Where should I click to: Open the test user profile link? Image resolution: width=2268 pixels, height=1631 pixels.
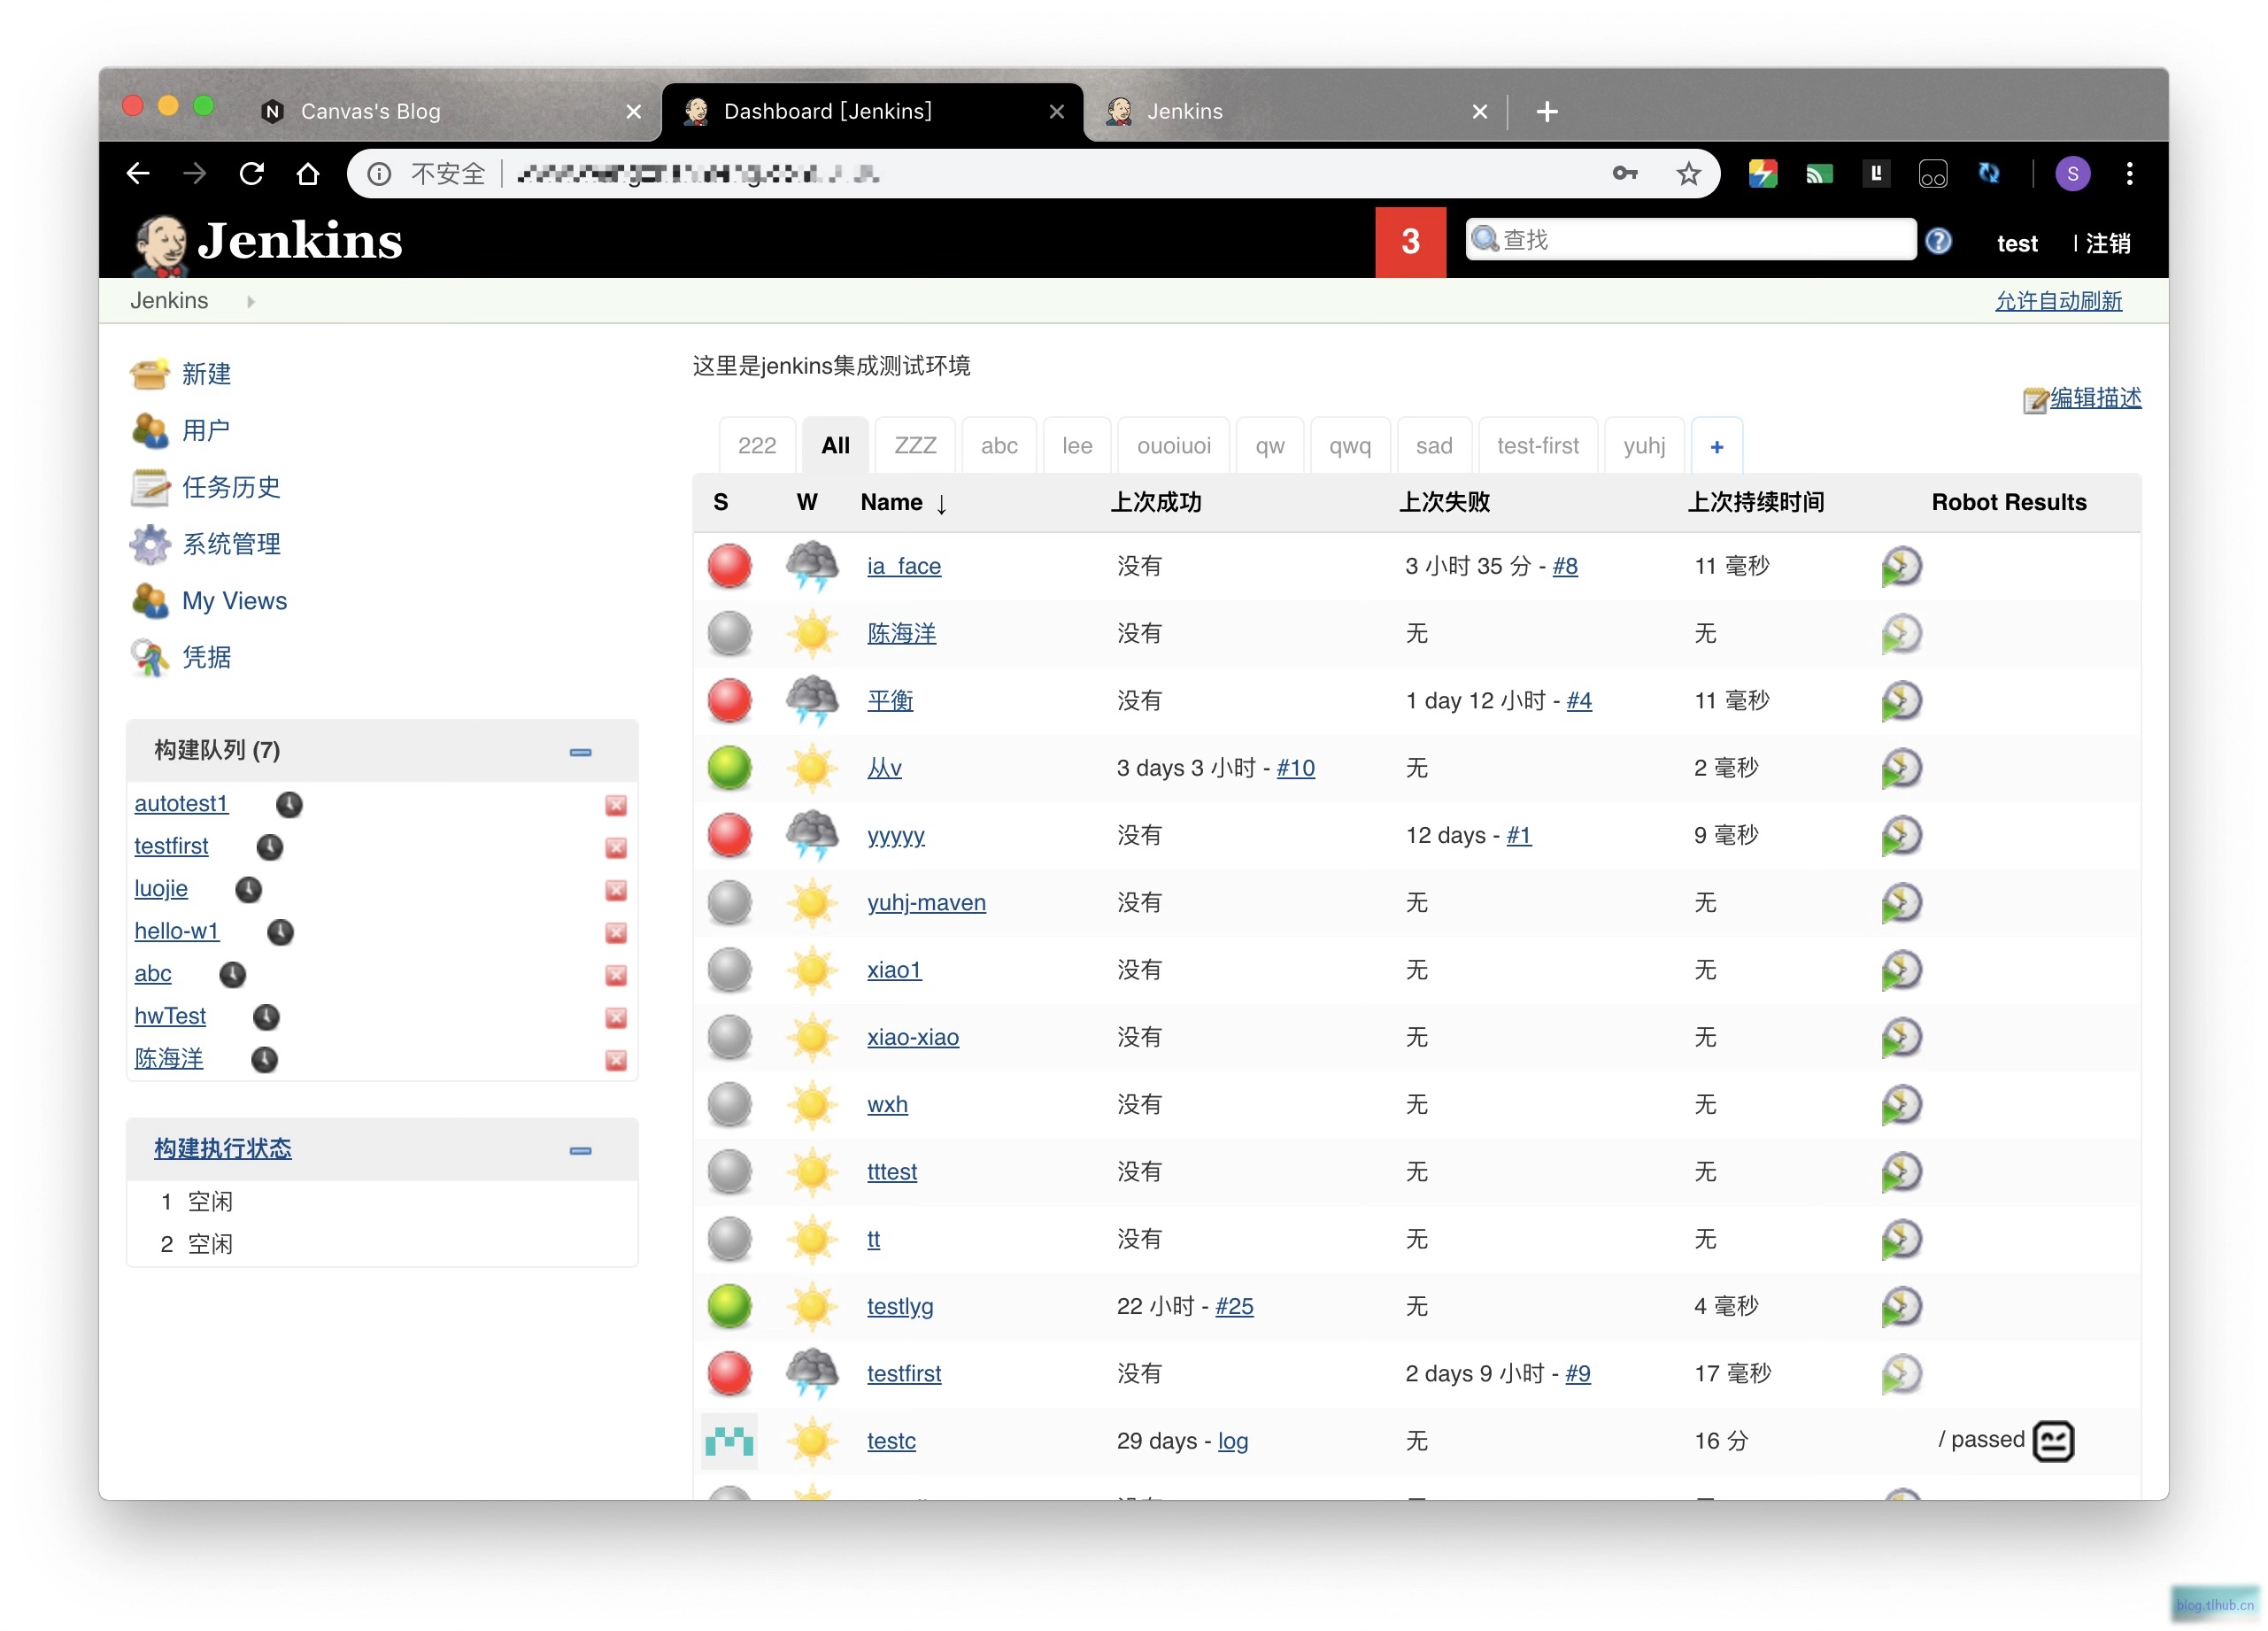pyautogui.click(x=2016, y=243)
